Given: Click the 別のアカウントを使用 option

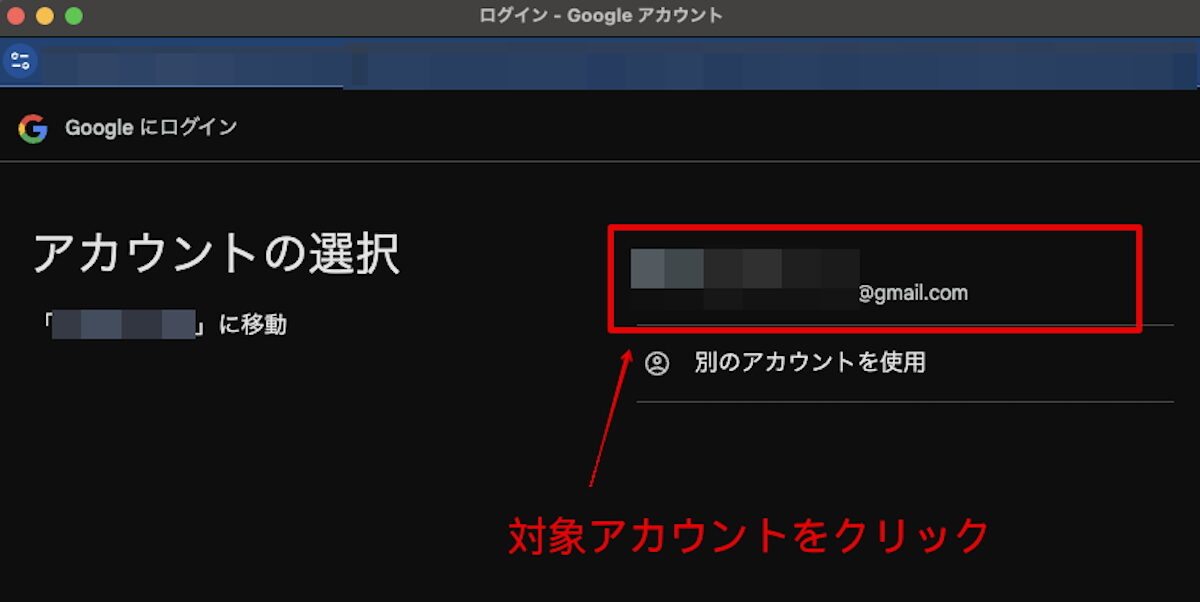Looking at the screenshot, I should [x=810, y=363].
